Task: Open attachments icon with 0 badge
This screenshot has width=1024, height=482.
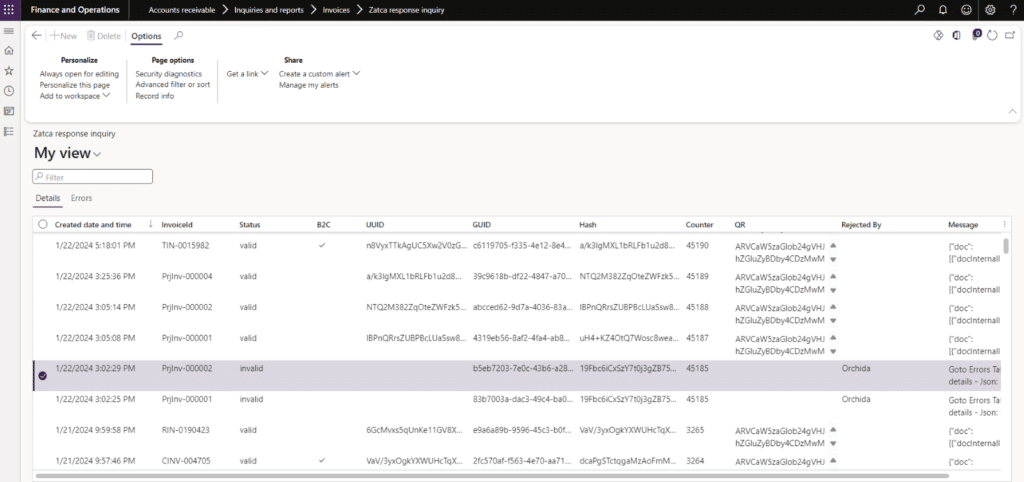Action: tap(976, 35)
